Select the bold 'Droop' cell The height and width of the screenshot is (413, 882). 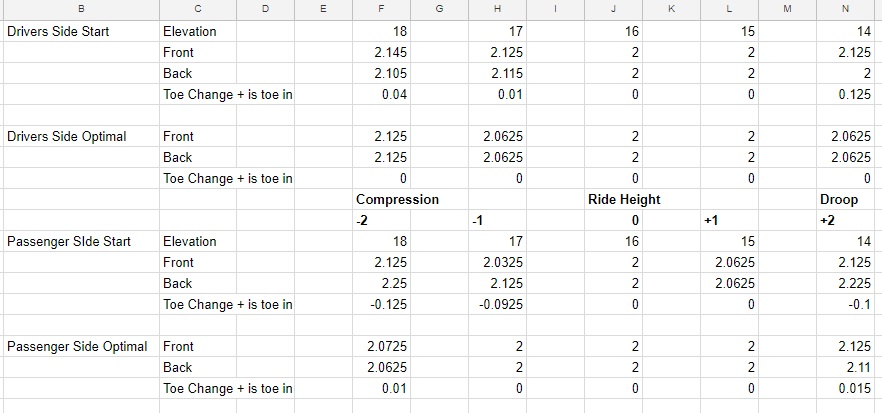point(838,199)
